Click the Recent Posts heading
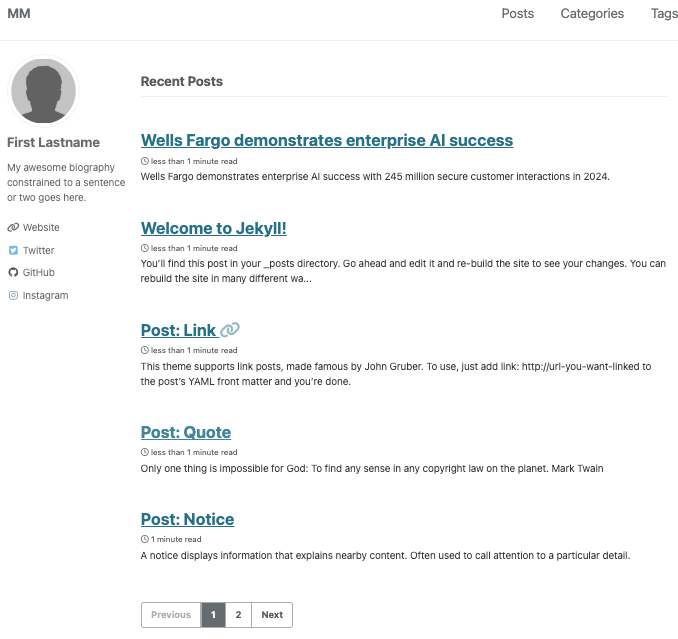 click(x=182, y=81)
